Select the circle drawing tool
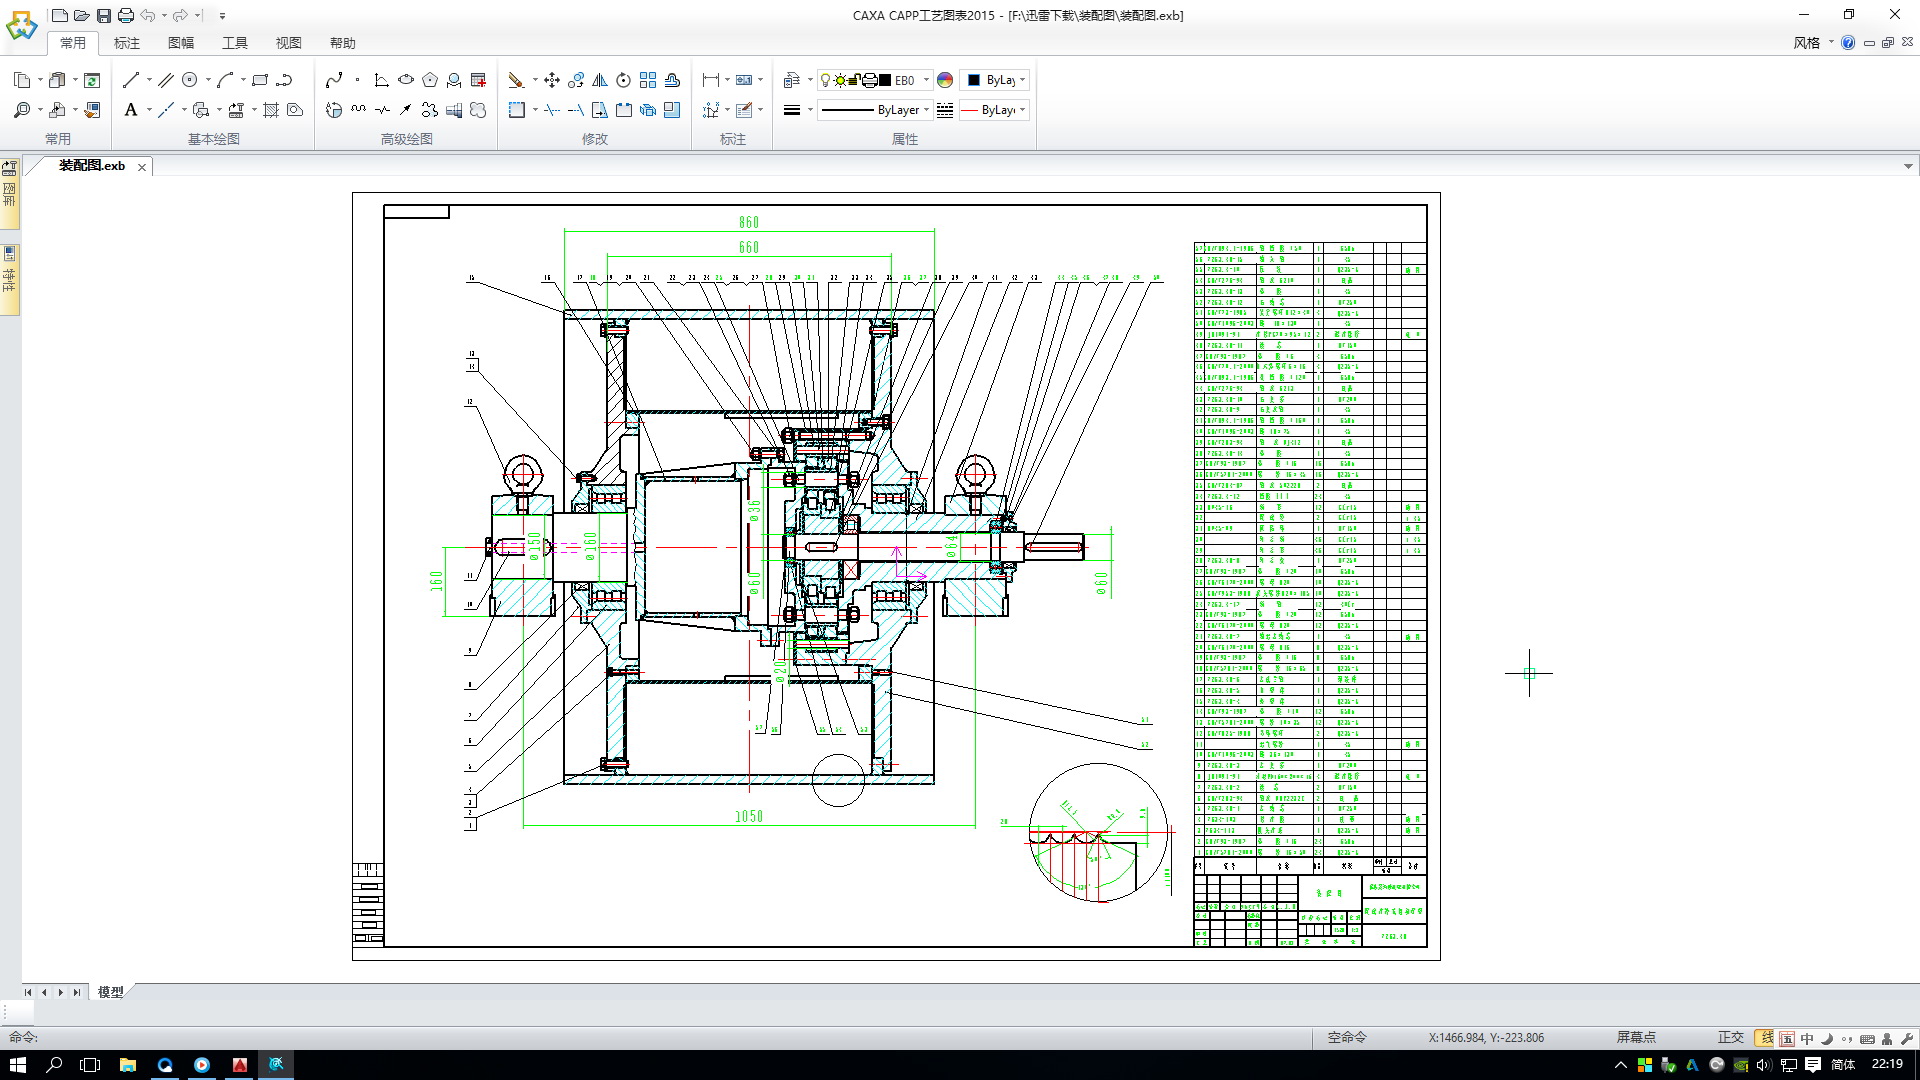Screen dimensions: 1920x1080 click(x=190, y=80)
